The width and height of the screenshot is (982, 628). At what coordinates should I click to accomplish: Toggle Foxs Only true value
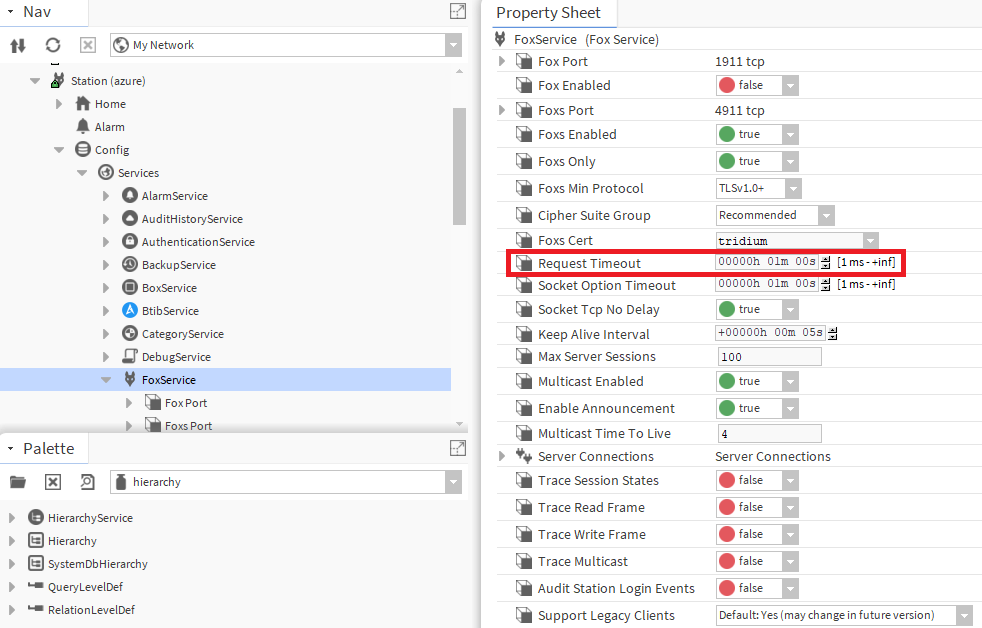(757, 162)
